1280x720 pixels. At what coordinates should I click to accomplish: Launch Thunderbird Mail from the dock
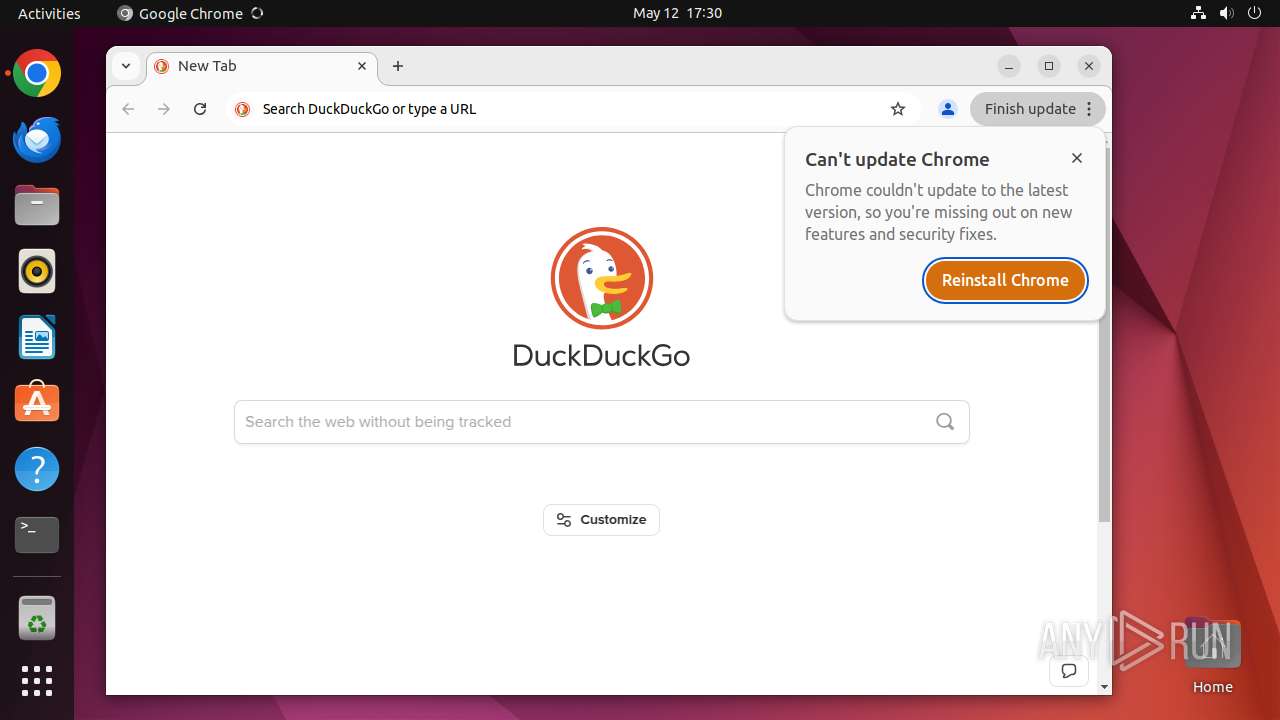tap(37, 139)
